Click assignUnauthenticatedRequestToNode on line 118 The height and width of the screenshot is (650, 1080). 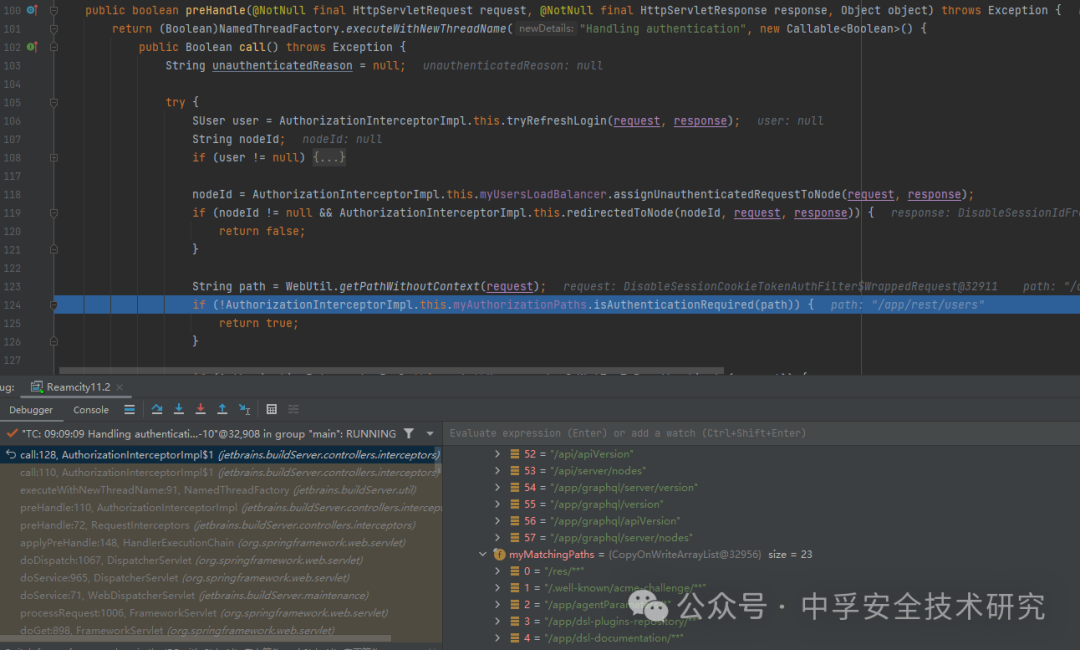pyautogui.click(x=727, y=194)
